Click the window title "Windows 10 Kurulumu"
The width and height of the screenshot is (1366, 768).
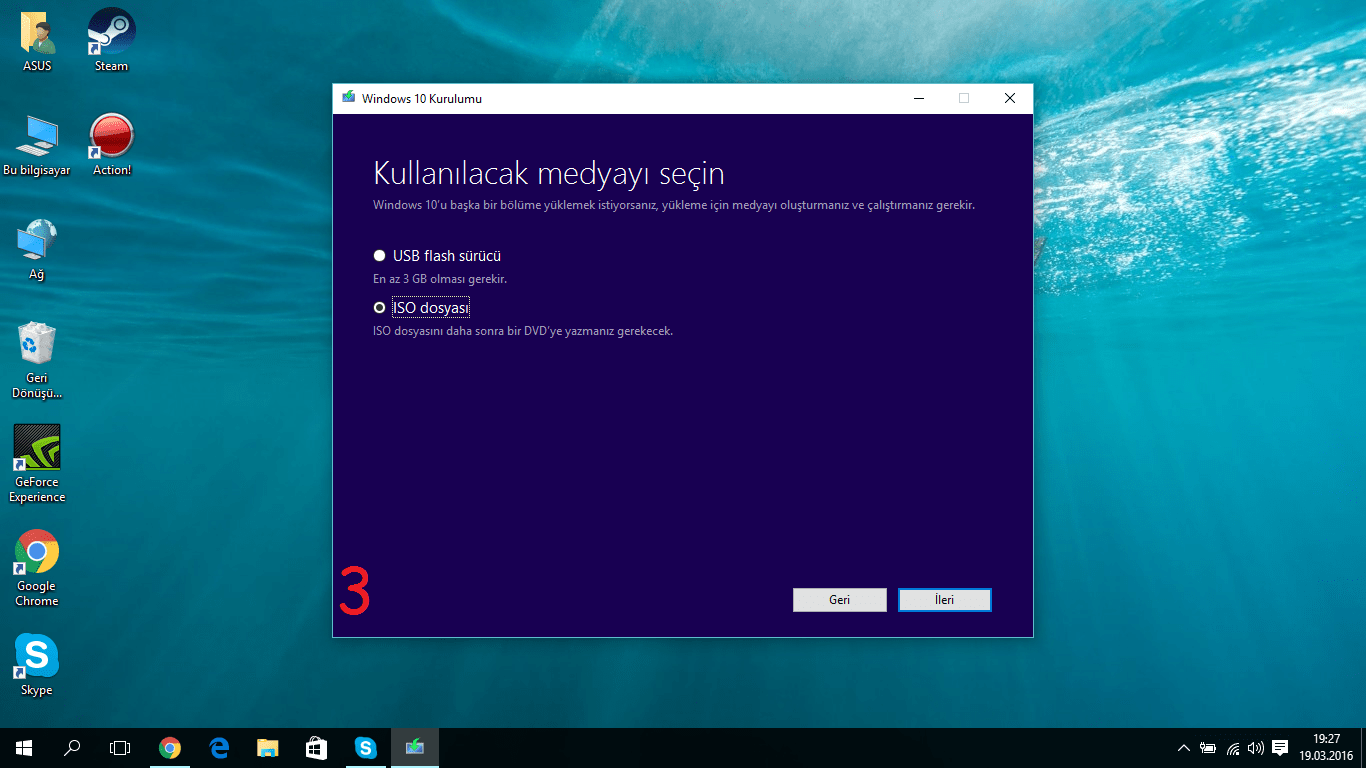pos(422,99)
